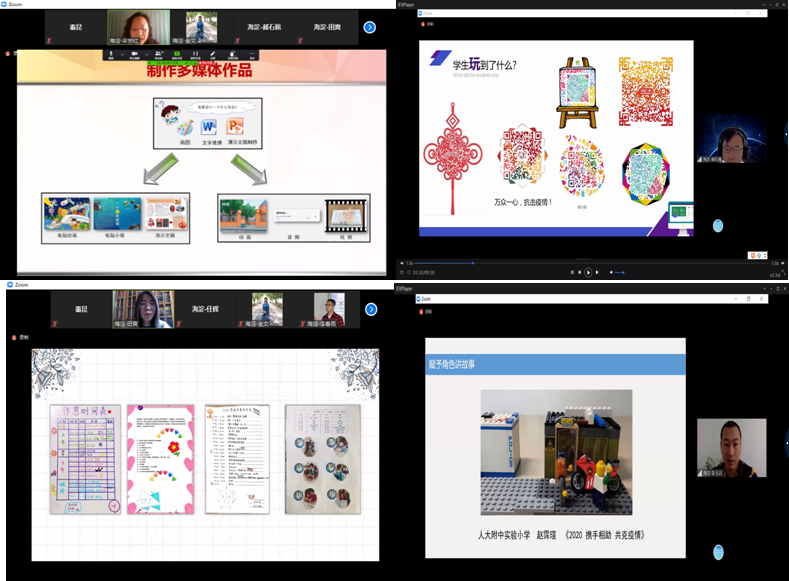Toggle fullscreen icon in top-right EVPlayer corner
789x581 pixels.
[x=782, y=272]
